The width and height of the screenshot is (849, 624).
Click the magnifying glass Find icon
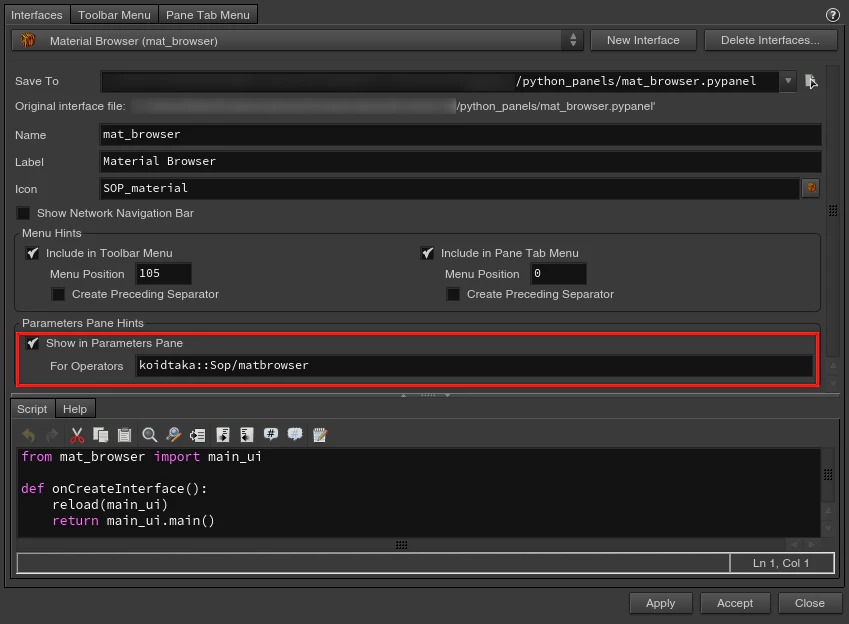[x=149, y=435]
